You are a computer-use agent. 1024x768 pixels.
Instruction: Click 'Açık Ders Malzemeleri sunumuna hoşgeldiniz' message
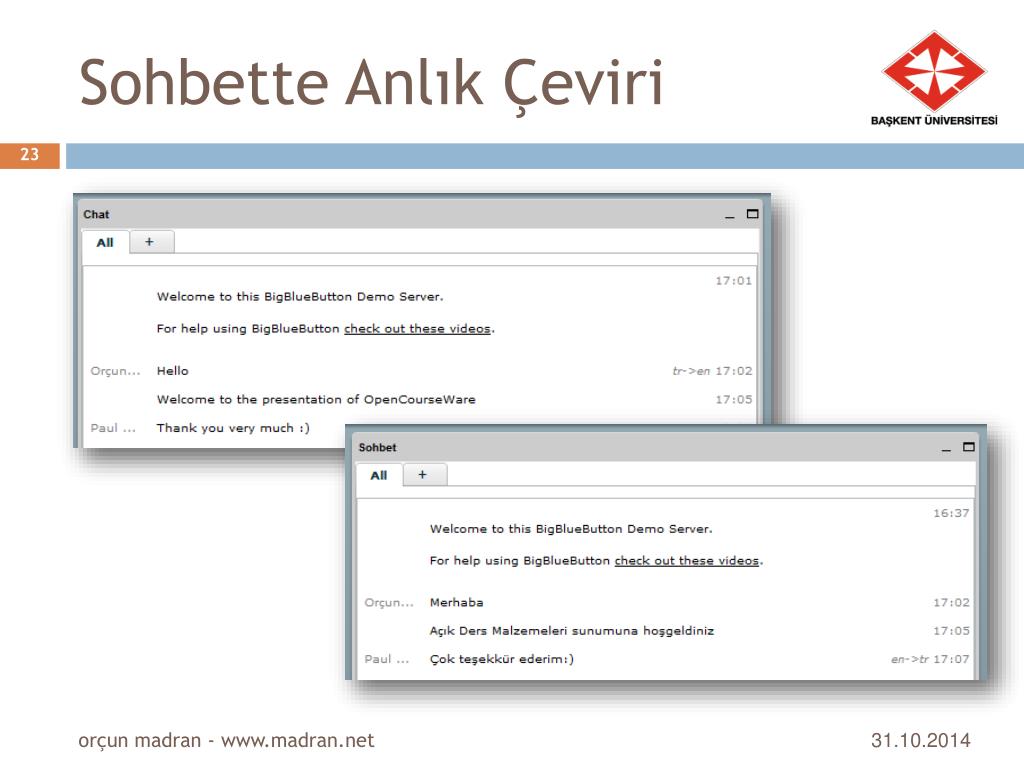click(572, 631)
